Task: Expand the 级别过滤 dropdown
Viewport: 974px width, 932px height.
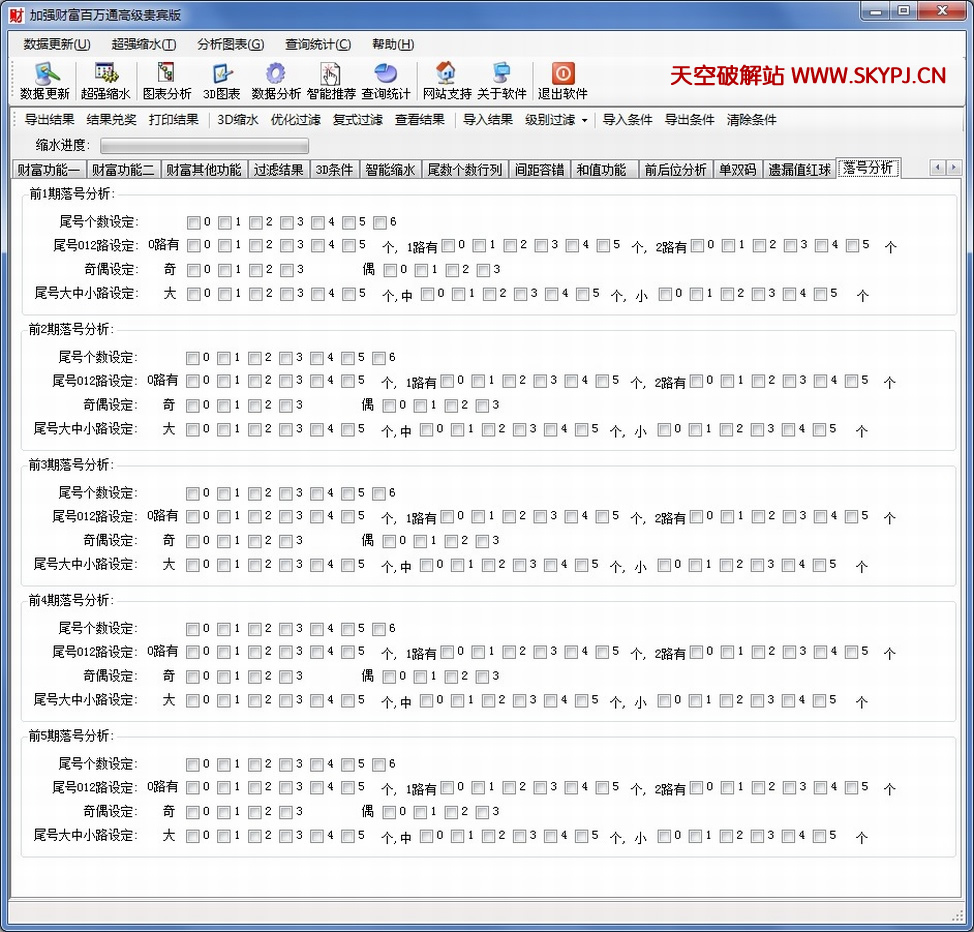Action: (x=557, y=120)
